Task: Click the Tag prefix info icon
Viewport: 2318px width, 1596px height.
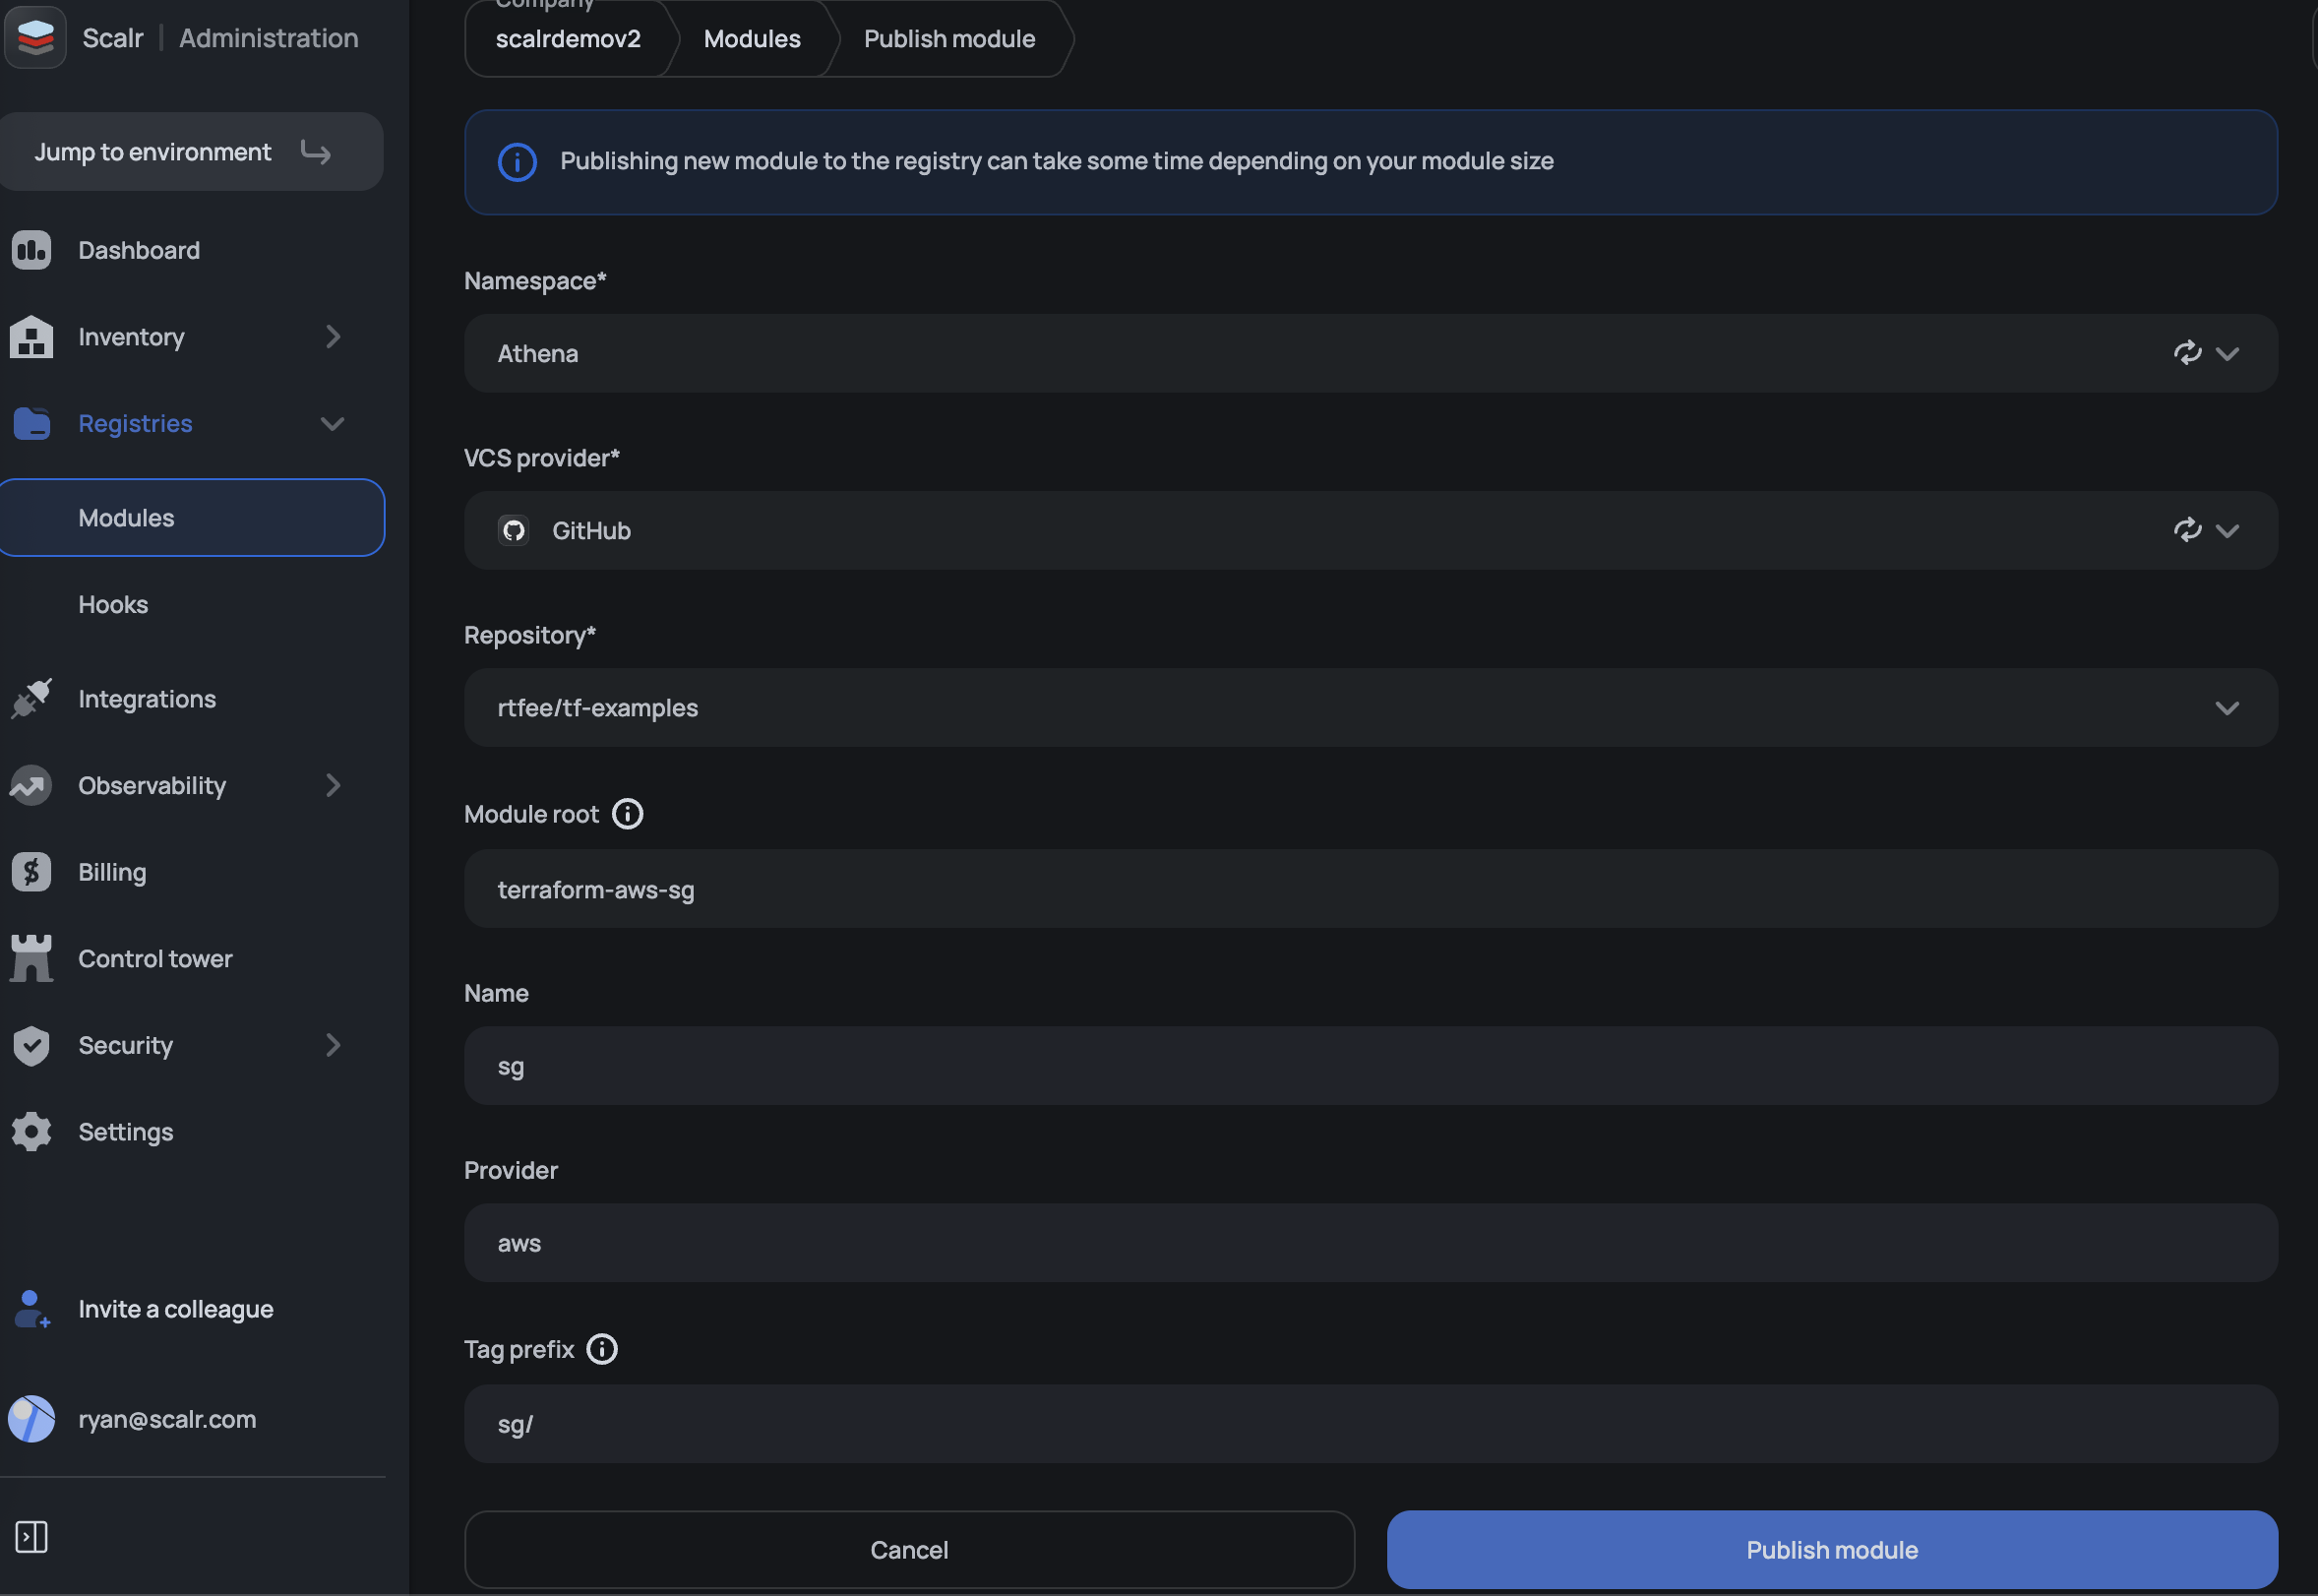Action: point(602,1349)
